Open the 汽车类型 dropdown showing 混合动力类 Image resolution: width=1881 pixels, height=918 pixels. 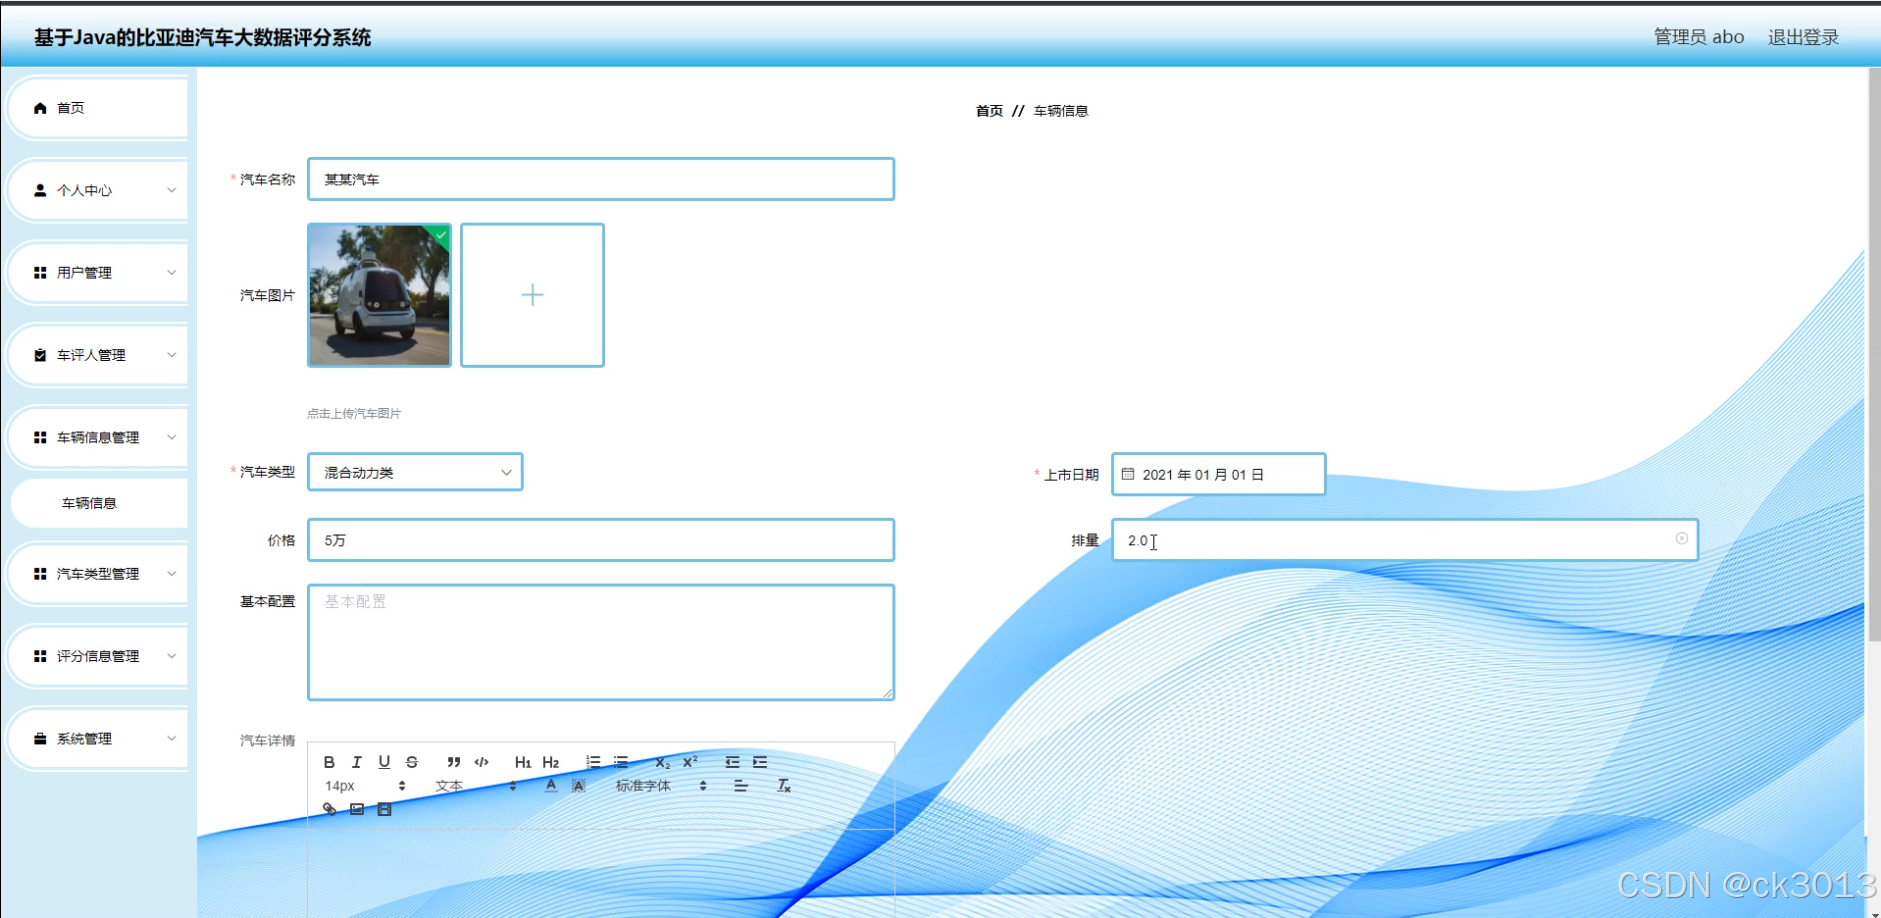(415, 472)
